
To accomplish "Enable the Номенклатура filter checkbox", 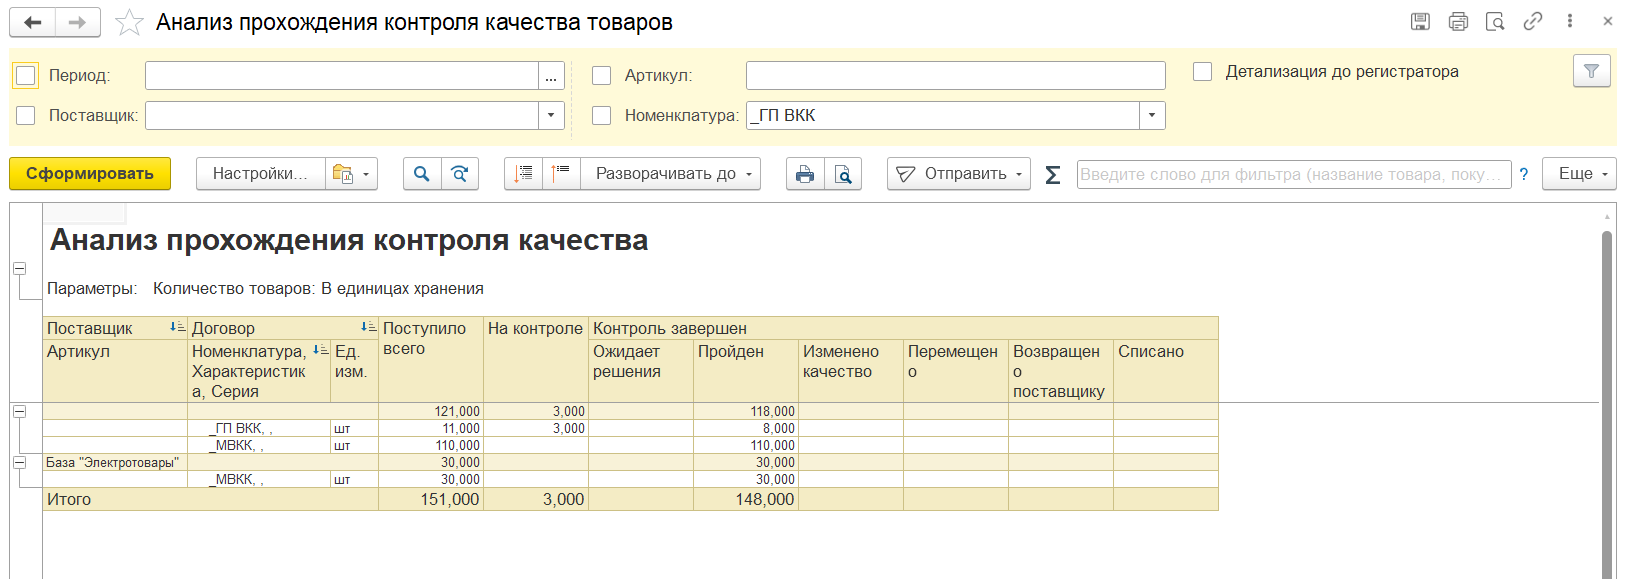I will [x=601, y=115].
